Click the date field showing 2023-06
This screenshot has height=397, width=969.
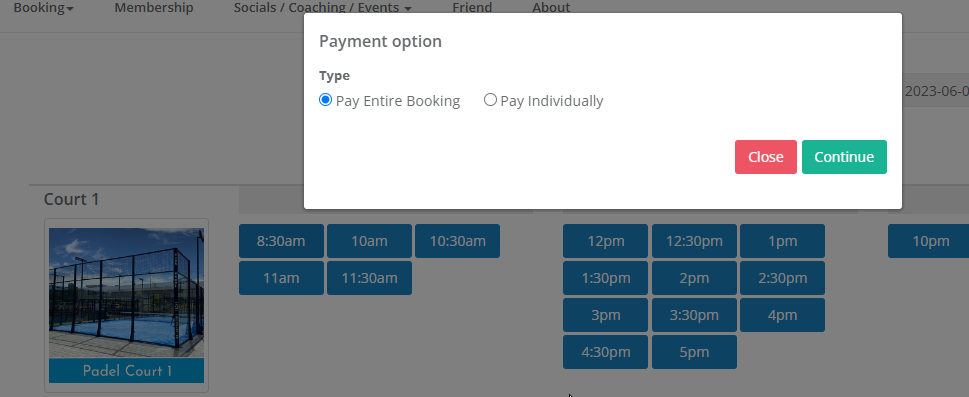934,92
